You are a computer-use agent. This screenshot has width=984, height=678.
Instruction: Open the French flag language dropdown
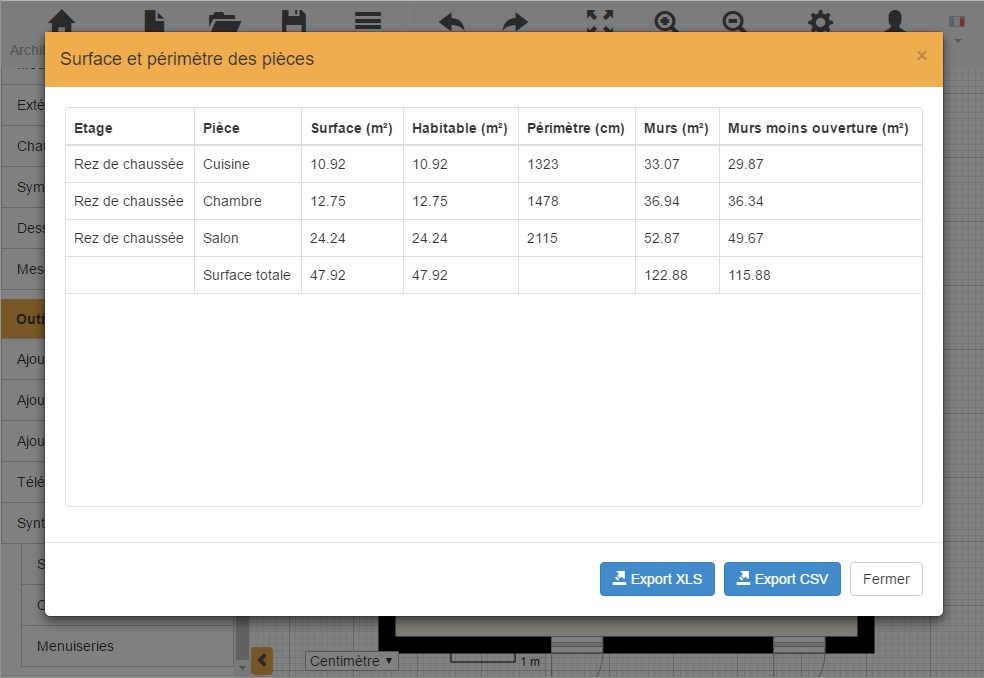click(x=957, y=26)
